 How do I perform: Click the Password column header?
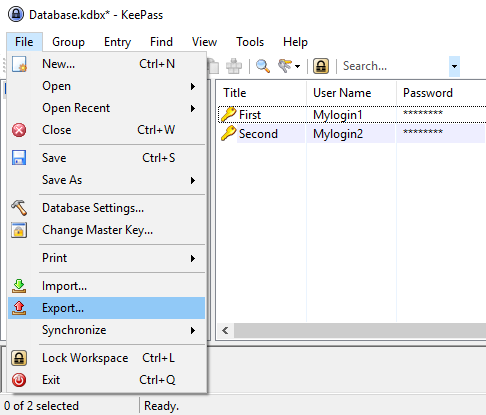tap(441, 93)
